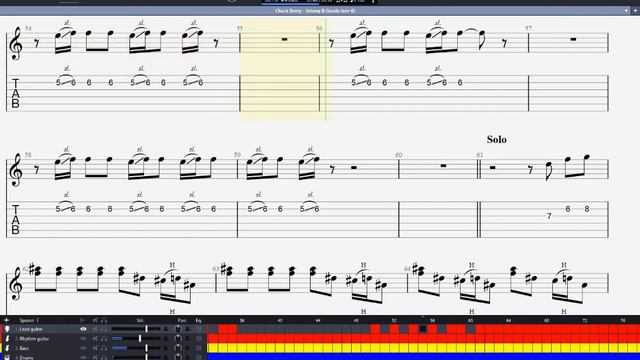Click tab fret 8 in measure 61
This screenshot has width=640, height=360.
(587, 209)
